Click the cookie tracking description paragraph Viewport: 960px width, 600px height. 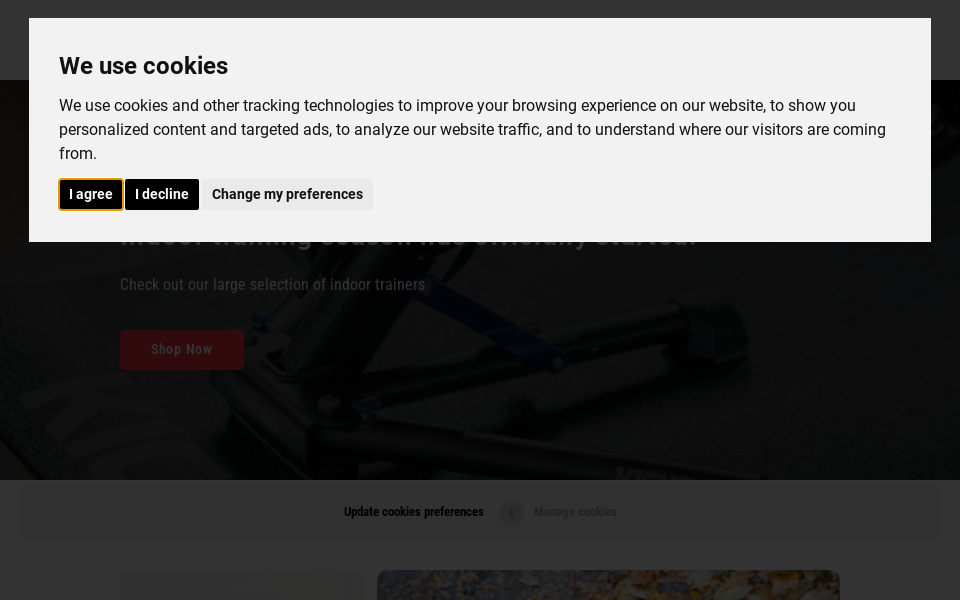pyautogui.click(x=470, y=129)
